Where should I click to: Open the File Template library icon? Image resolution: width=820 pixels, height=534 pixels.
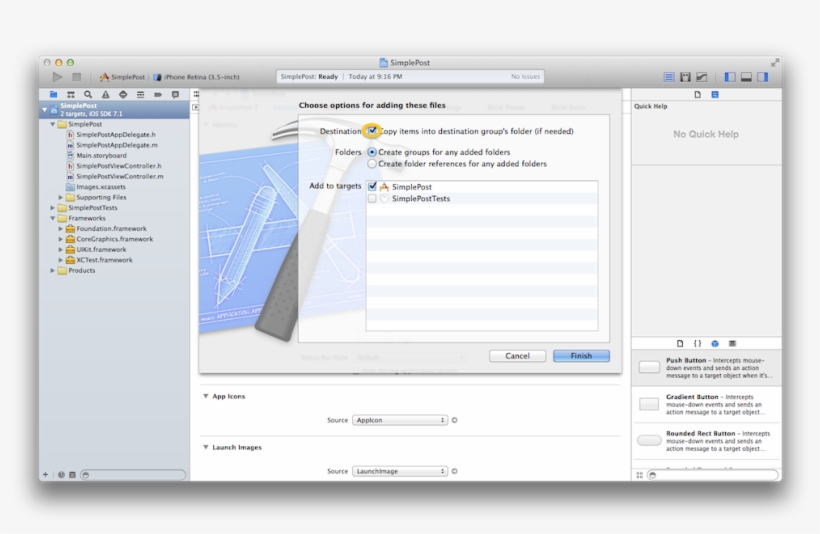(x=680, y=344)
